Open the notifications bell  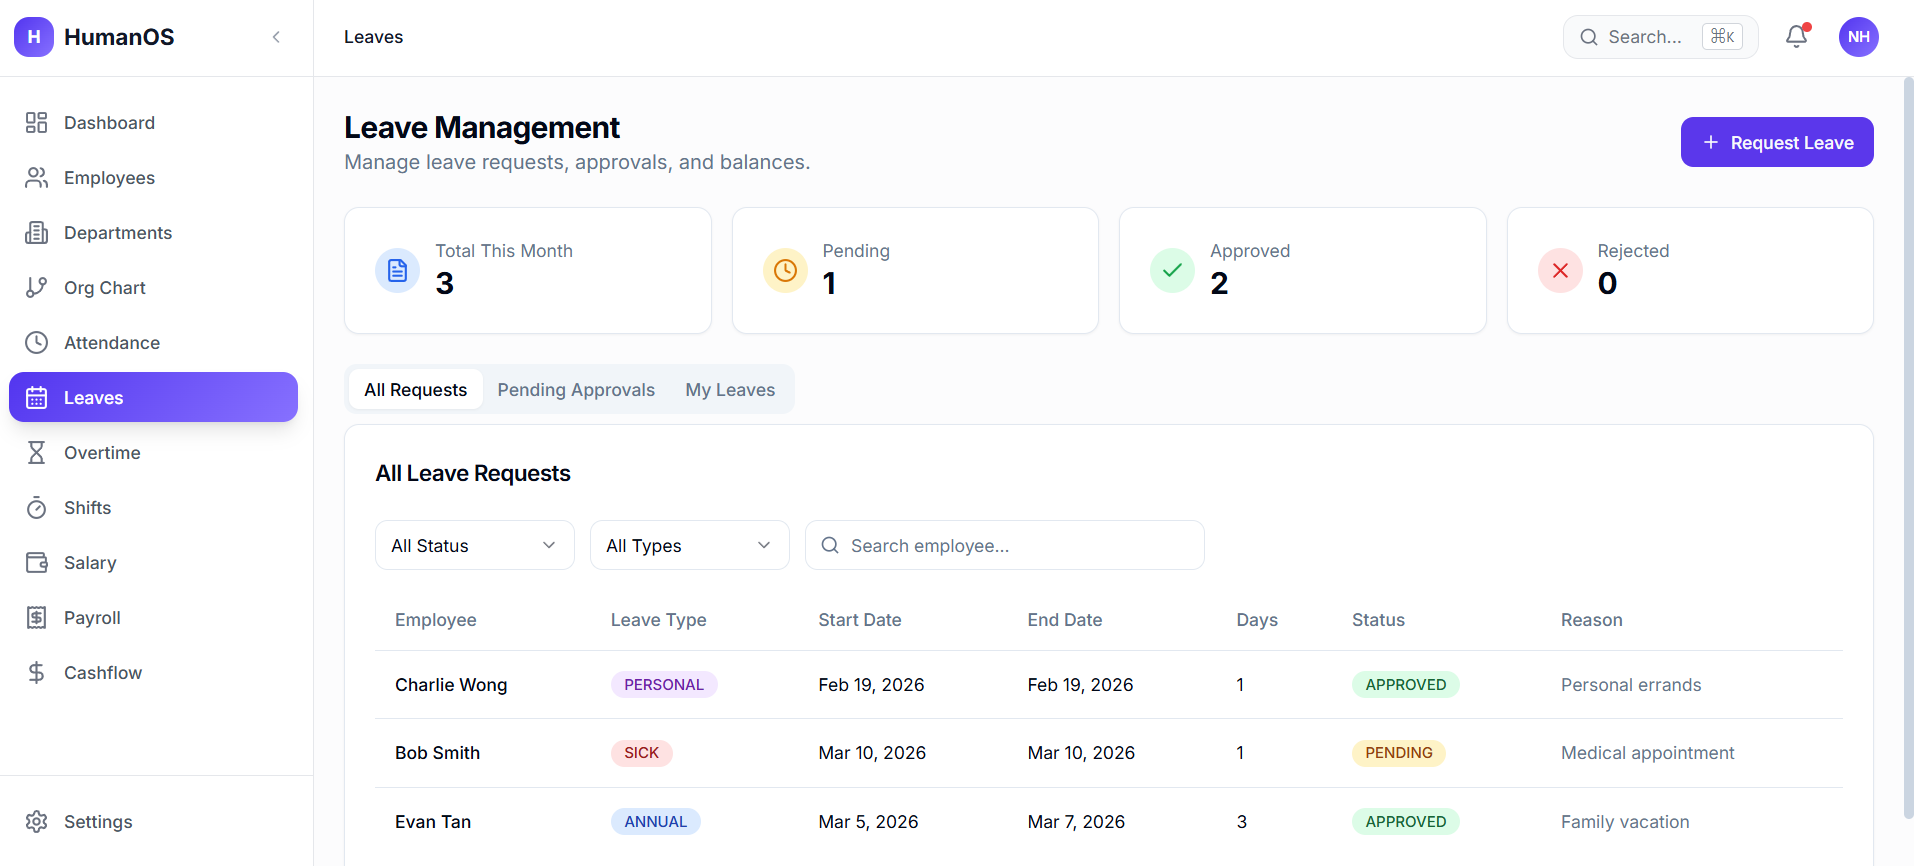[1796, 37]
